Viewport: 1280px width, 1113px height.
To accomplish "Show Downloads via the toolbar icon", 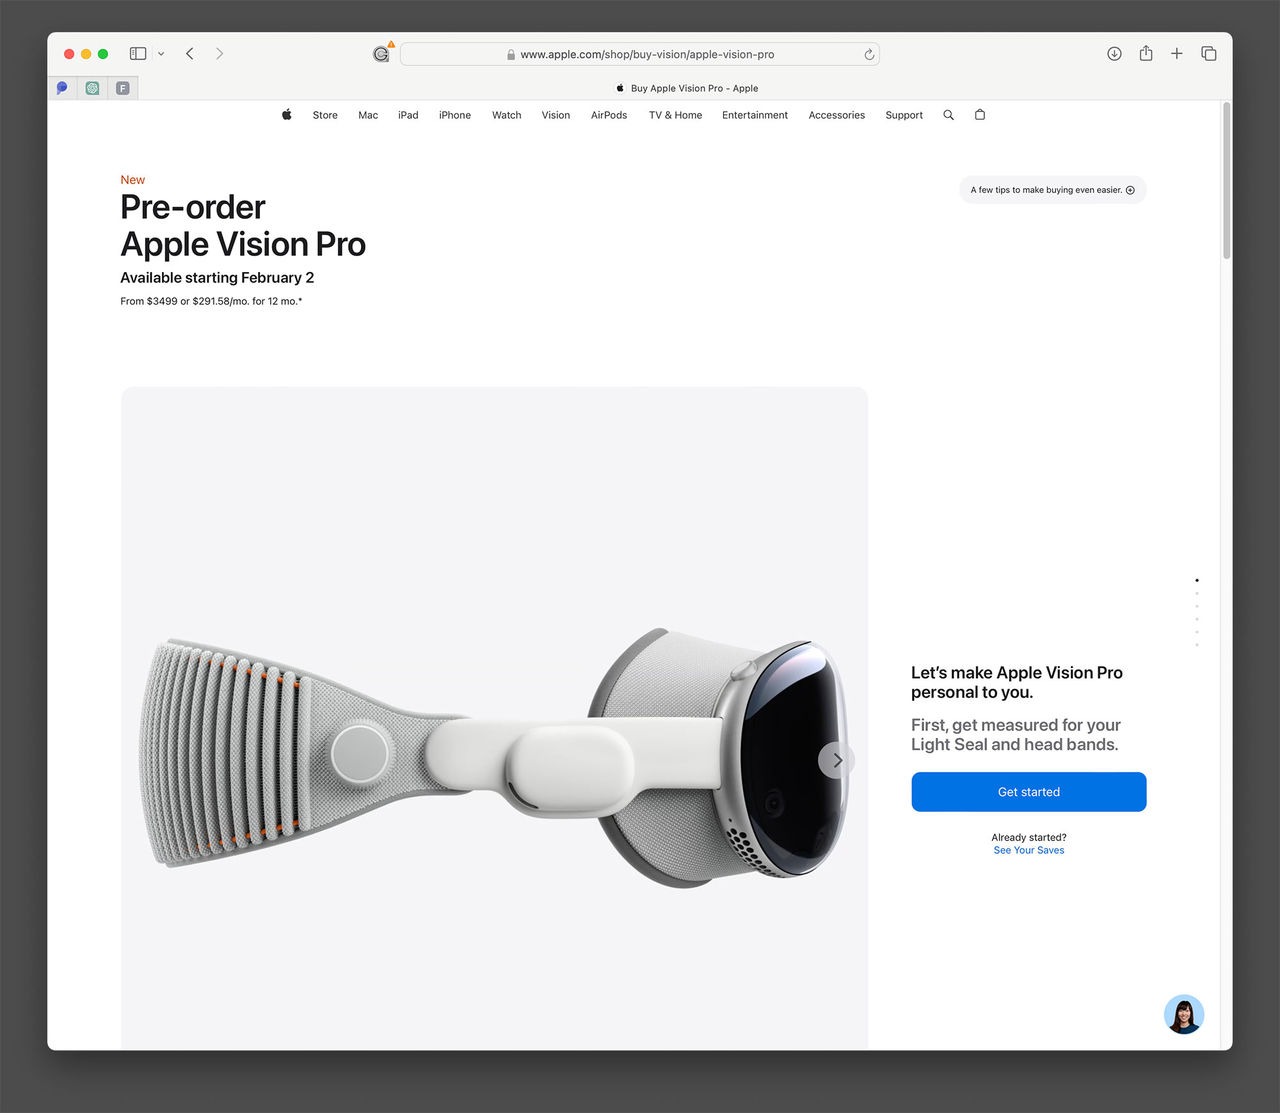I will click(x=1114, y=53).
